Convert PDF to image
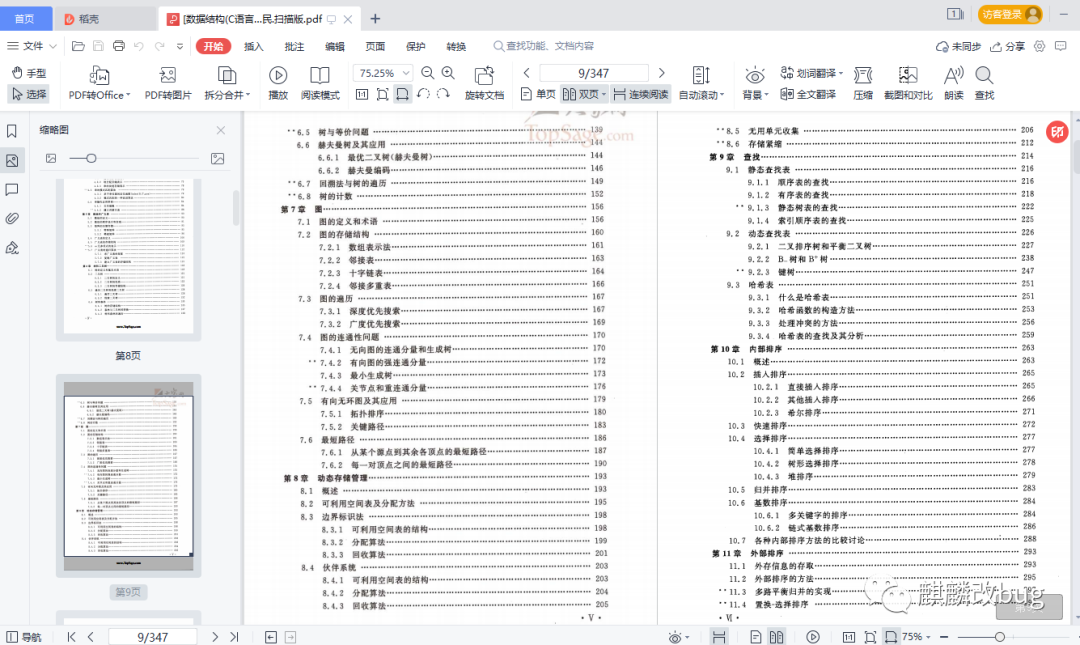Screen dimensions: 1080x645 pyautogui.click(x=167, y=83)
